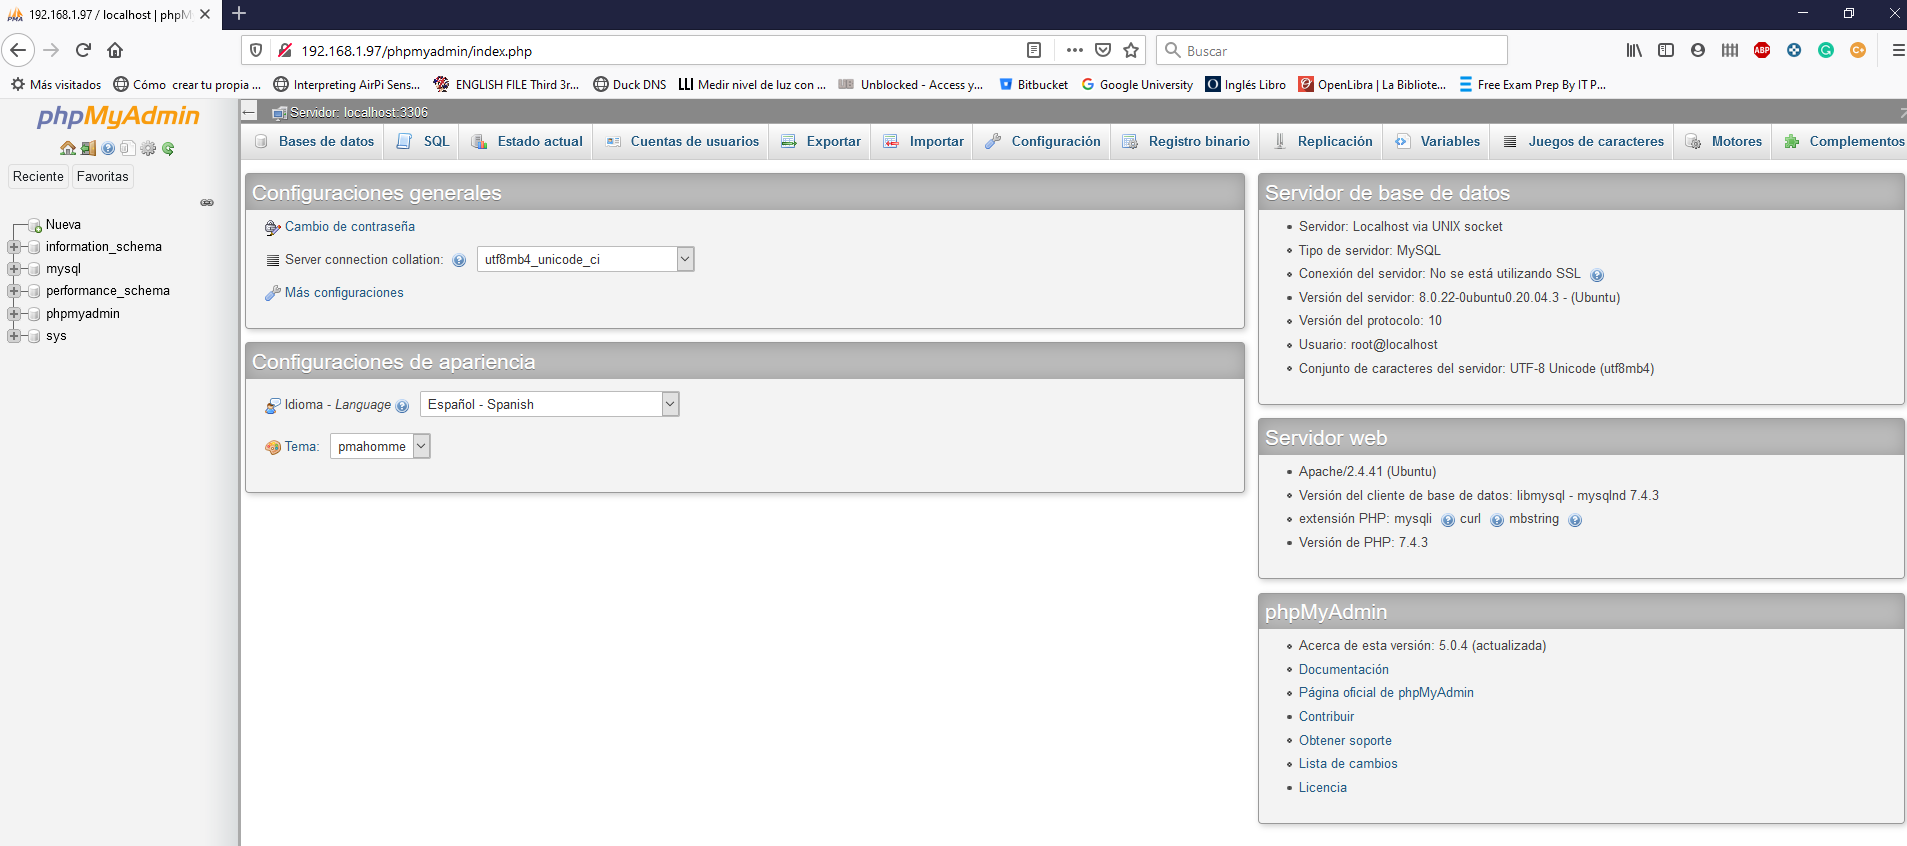Reload the navigation panel with green arrow
1907x846 pixels.
pyautogui.click(x=168, y=148)
